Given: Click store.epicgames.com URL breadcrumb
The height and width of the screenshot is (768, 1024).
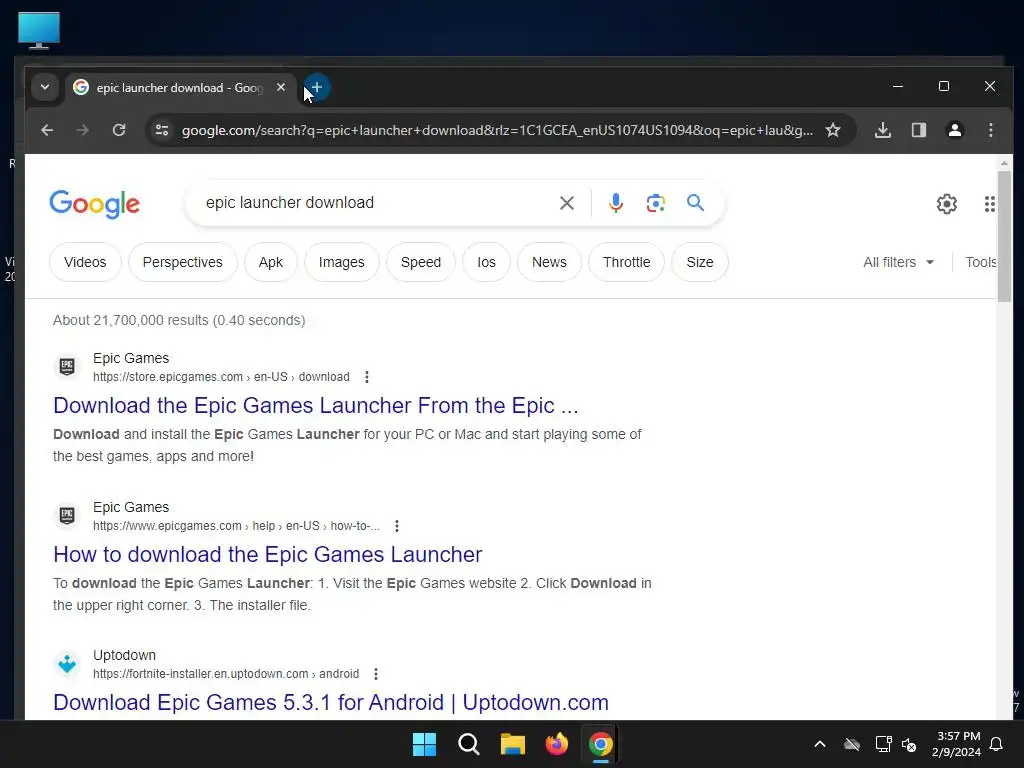Looking at the screenshot, I should point(221,377).
